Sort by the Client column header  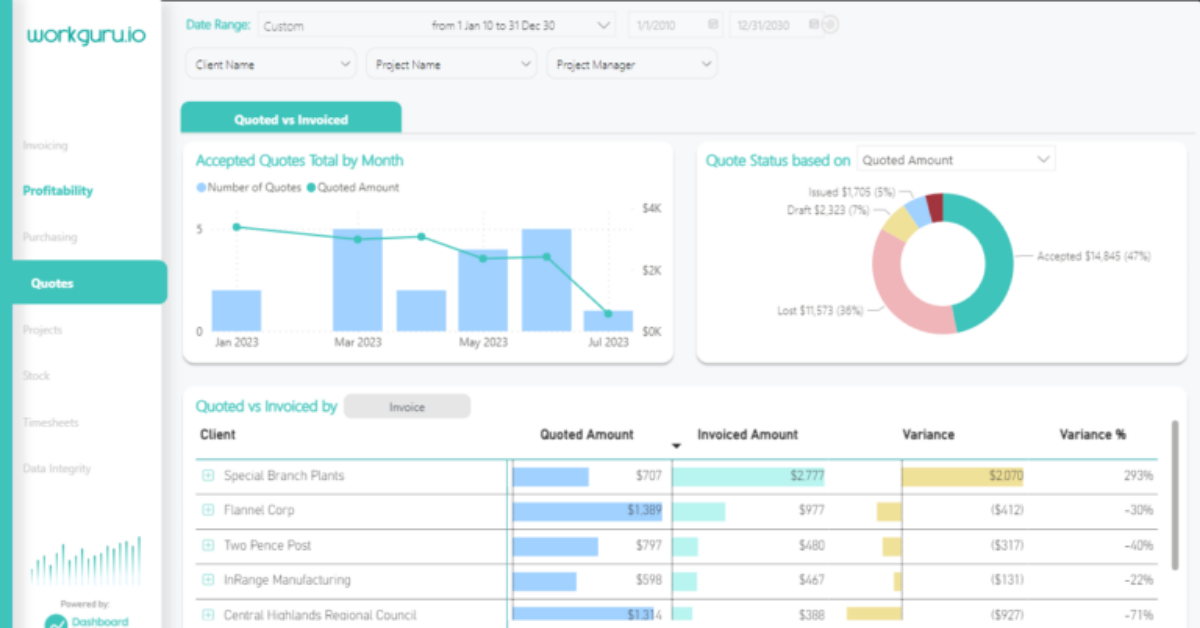click(x=218, y=435)
